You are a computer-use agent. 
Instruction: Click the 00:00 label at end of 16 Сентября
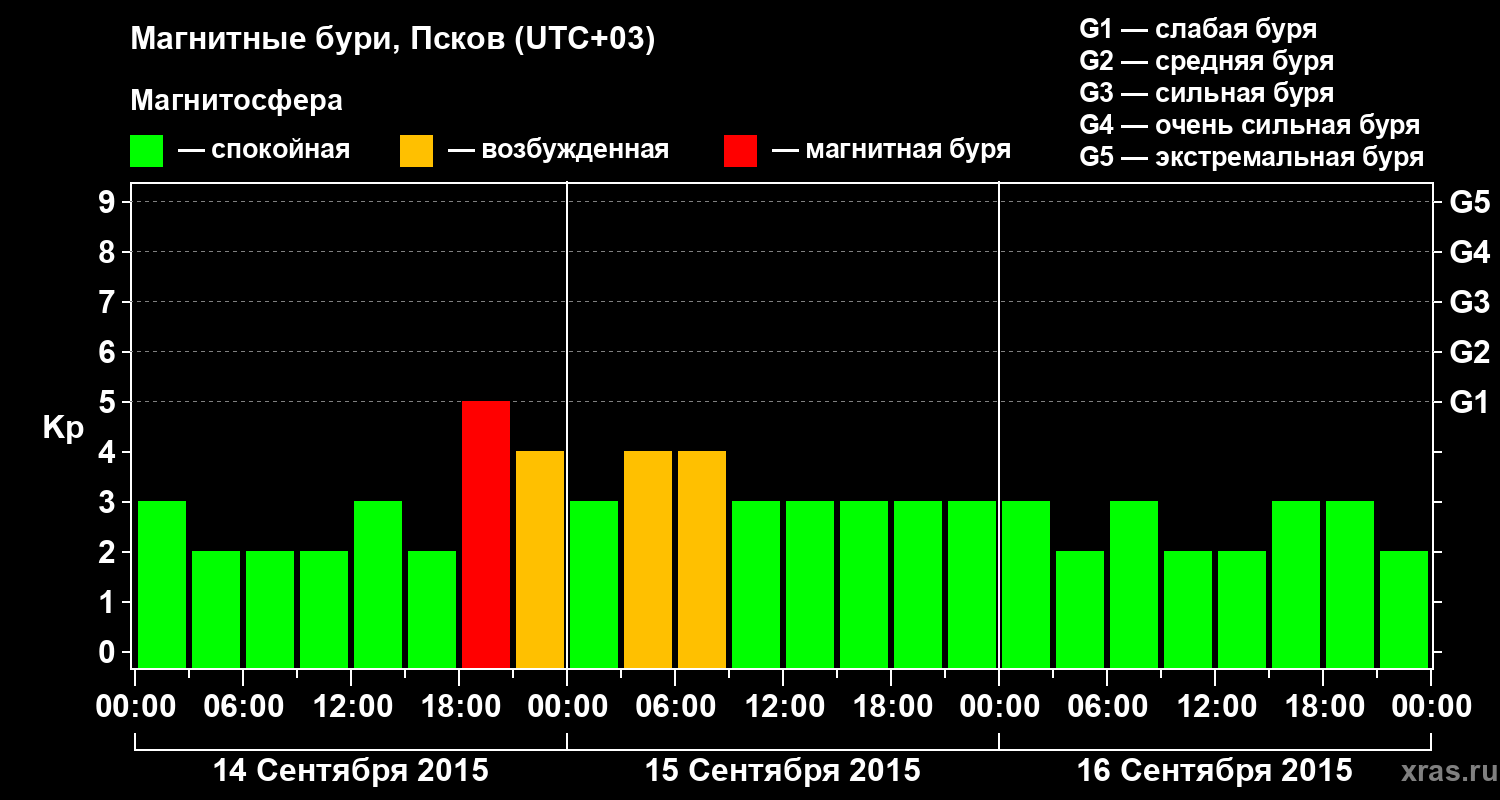point(1431,707)
